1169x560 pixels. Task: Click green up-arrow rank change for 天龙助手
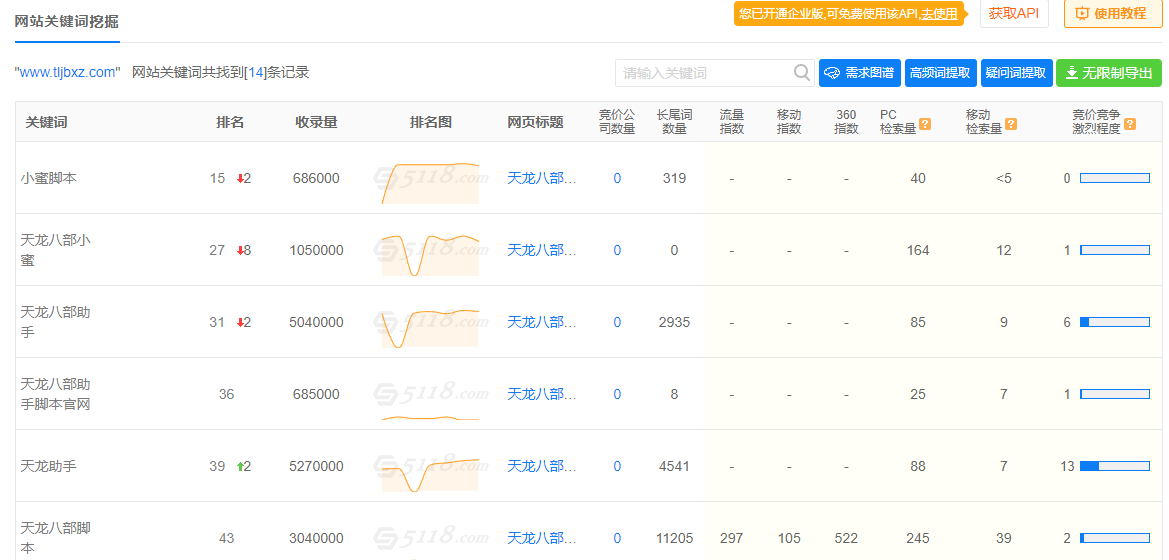point(244,466)
